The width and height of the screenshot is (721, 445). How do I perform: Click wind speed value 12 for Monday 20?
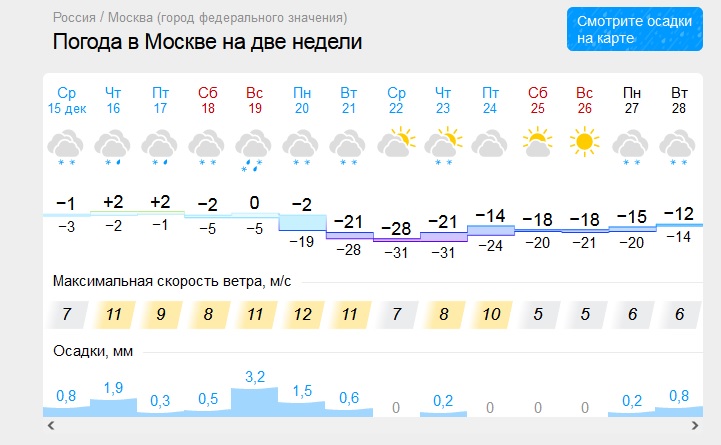click(x=302, y=315)
